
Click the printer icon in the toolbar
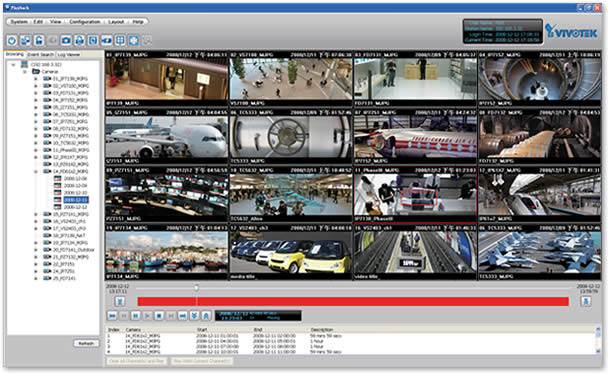click(x=80, y=40)
